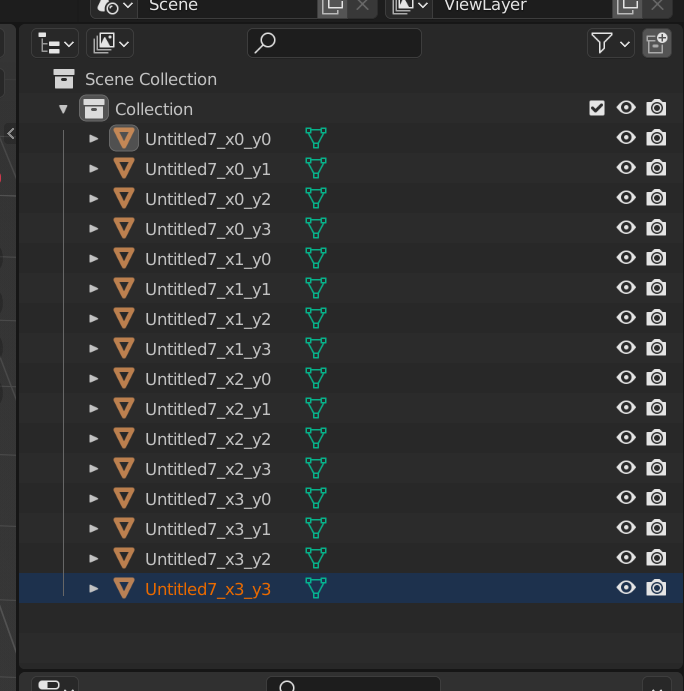Click the Scene name field
The height and width of the screenshot is (691, 684).
pyautogui.click(x=227, y=7)
